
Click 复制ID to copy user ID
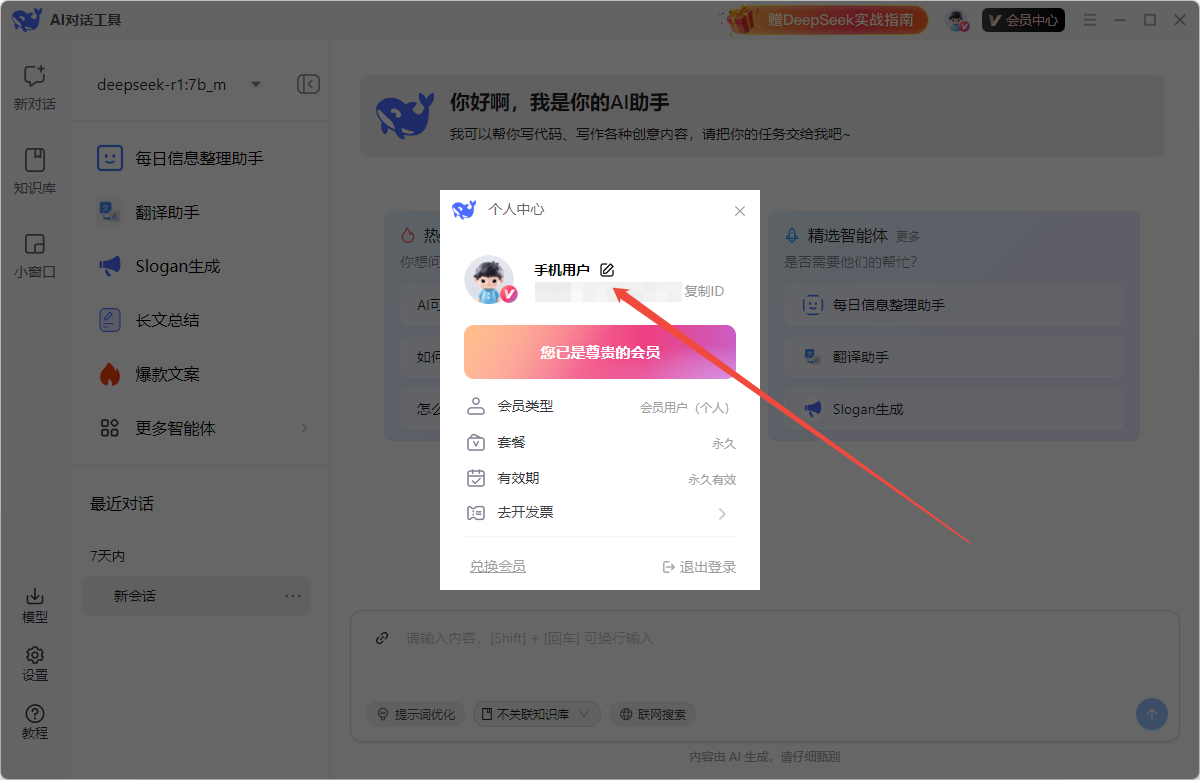704,292
